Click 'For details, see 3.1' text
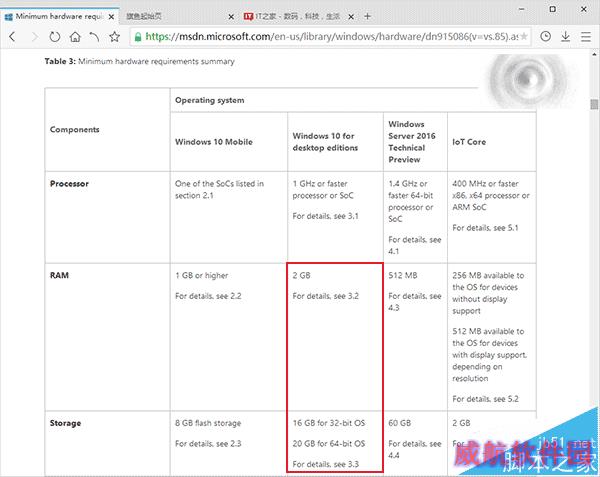 click(326, 216)
